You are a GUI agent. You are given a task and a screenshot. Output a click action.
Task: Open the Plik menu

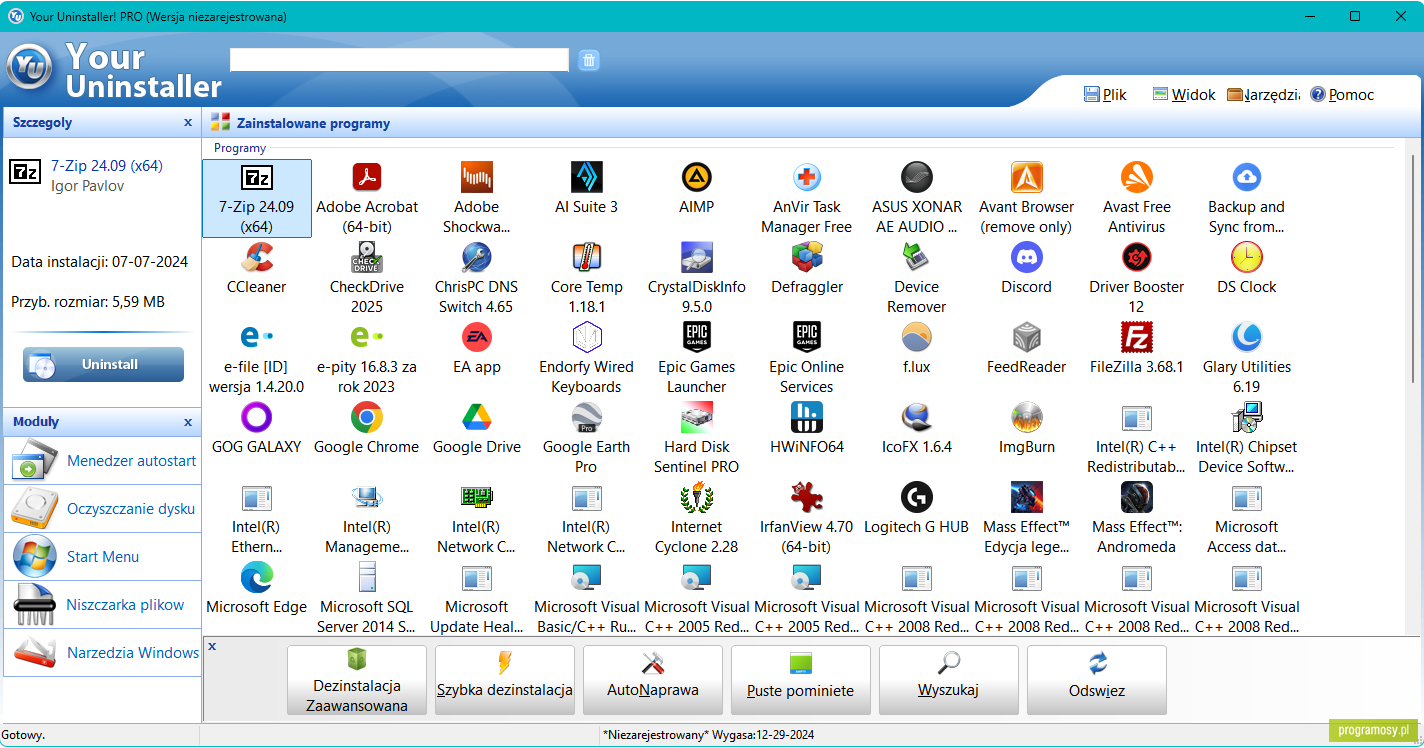coord(1105,94)
